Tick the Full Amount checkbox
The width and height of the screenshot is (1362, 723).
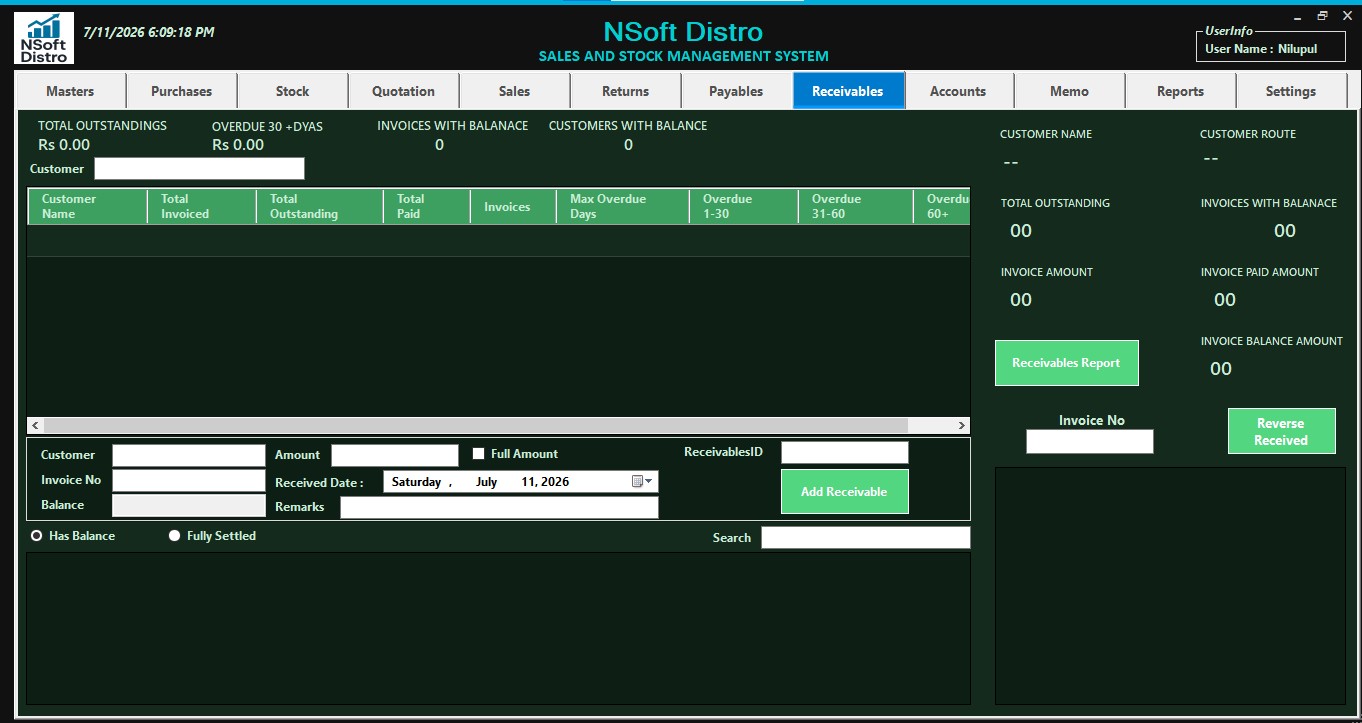click(478, 454)
